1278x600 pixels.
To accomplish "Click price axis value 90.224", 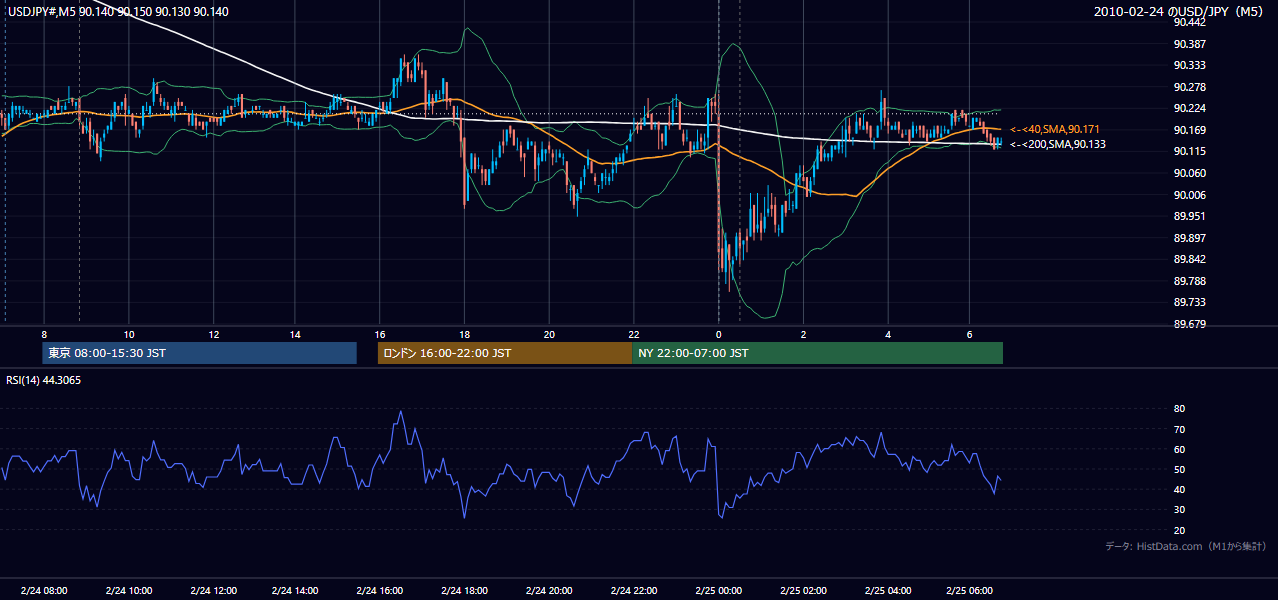I will (x=1190, y=108).
